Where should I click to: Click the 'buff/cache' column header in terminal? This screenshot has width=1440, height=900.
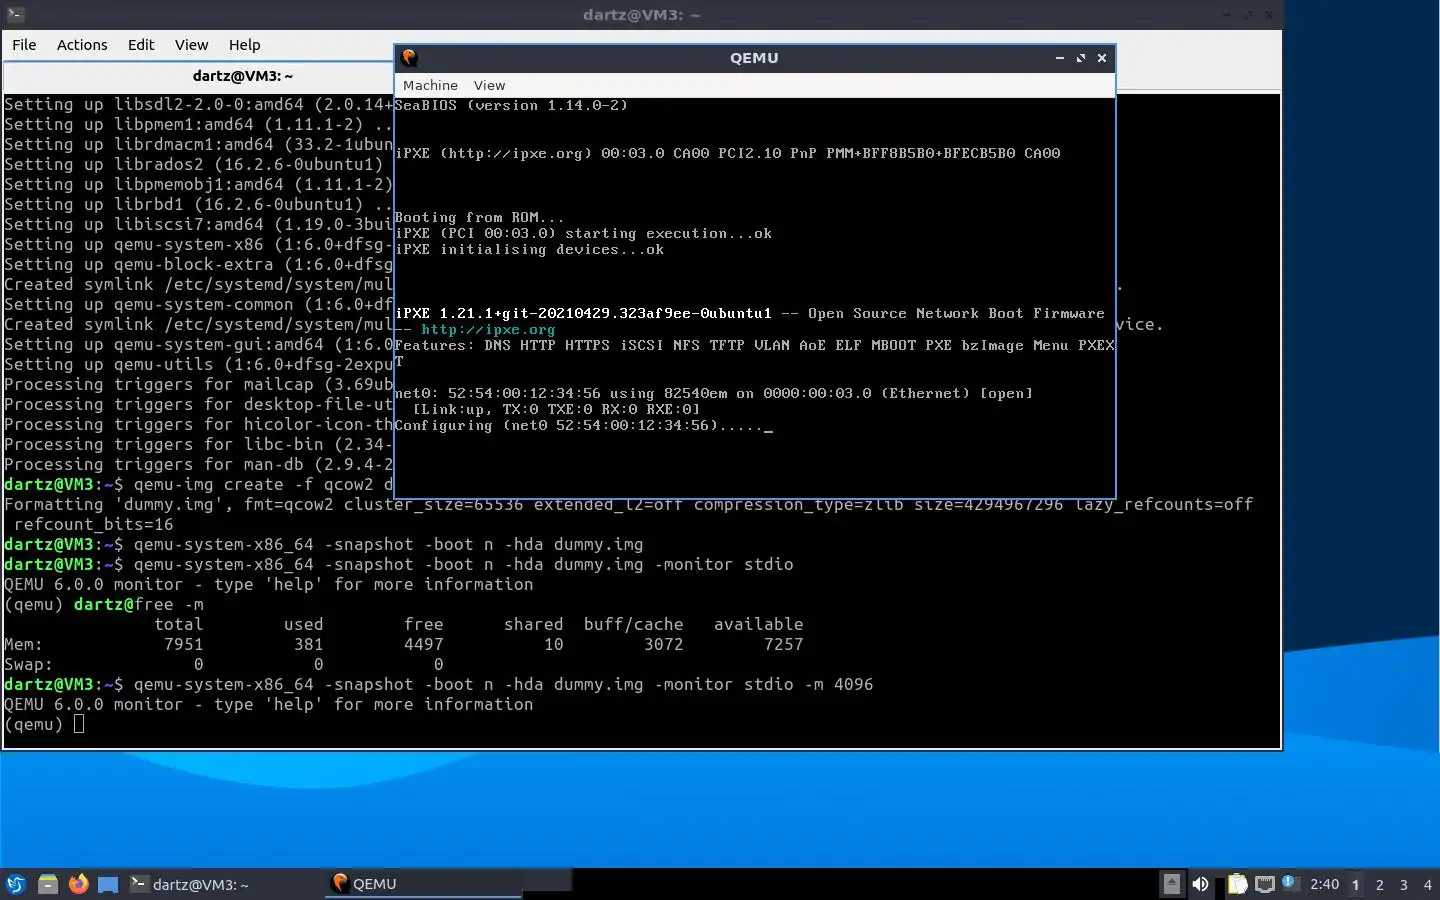tap(633, 624)
